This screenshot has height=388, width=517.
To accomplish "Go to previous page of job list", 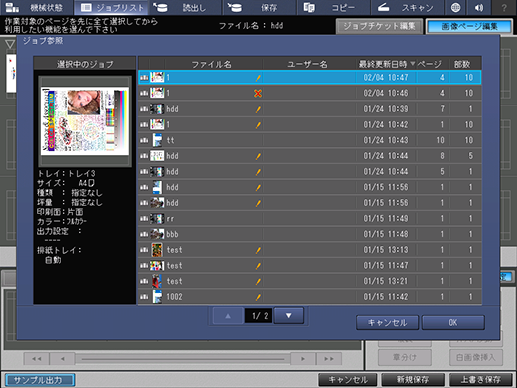I will click(228, 316).
